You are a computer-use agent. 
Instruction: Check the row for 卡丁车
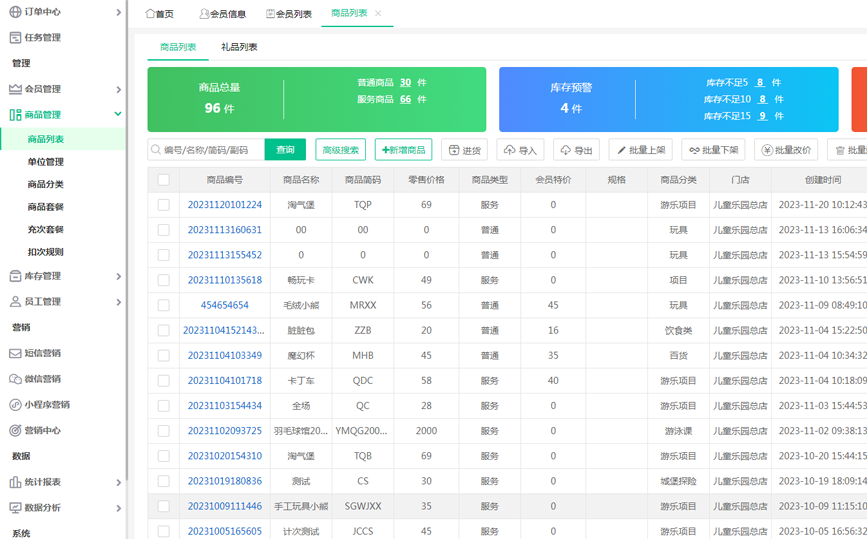click(164, 381)
